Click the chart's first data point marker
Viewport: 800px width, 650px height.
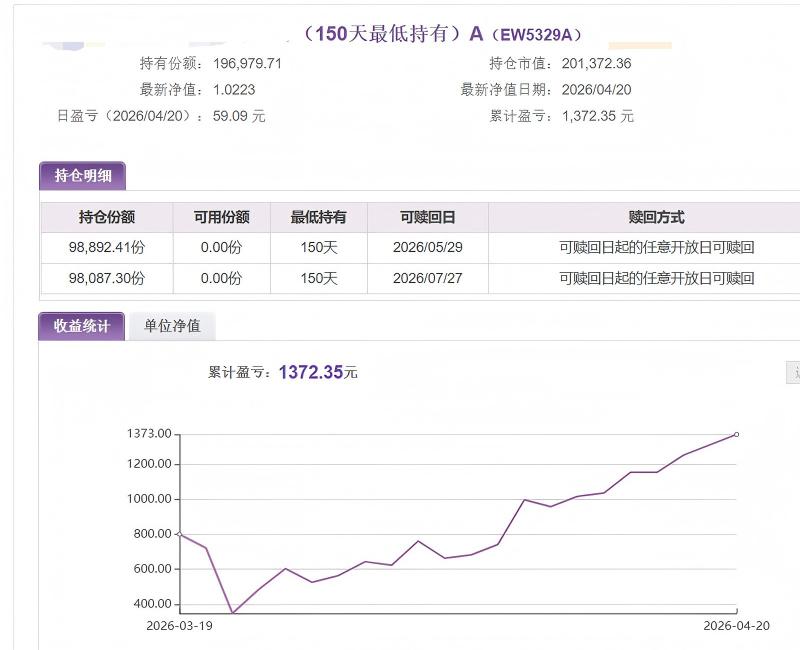click(179, 534)
